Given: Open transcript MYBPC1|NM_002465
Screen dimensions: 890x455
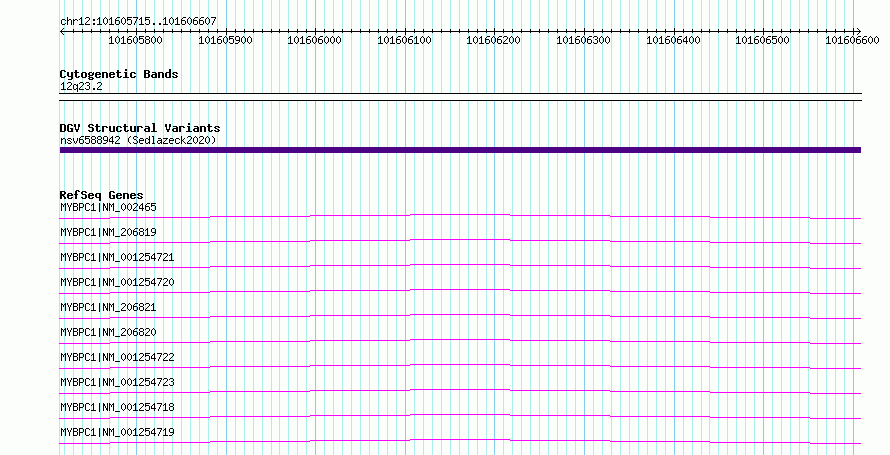Looking at the screenshot, I should coord(108,207).
